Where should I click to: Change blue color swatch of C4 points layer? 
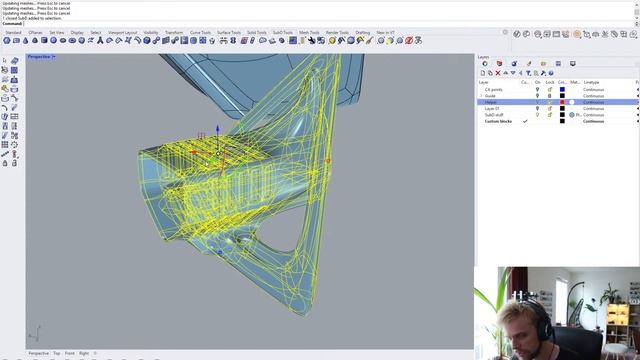click(562, 89)
